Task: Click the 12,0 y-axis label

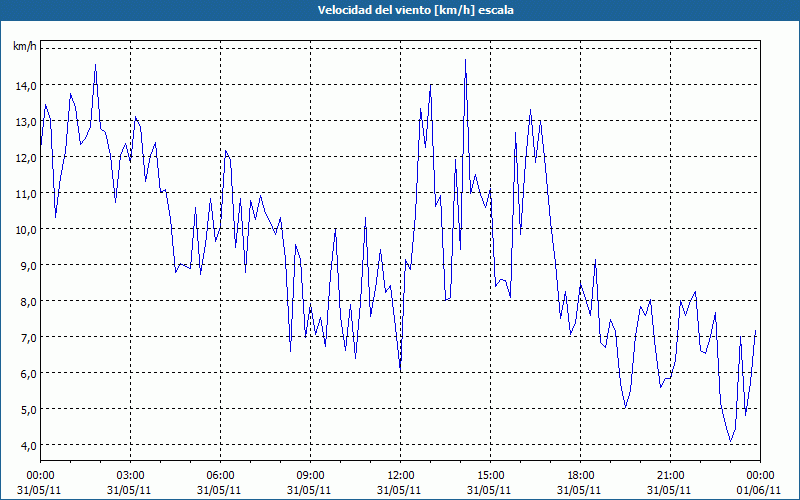Action: (26, 158)
